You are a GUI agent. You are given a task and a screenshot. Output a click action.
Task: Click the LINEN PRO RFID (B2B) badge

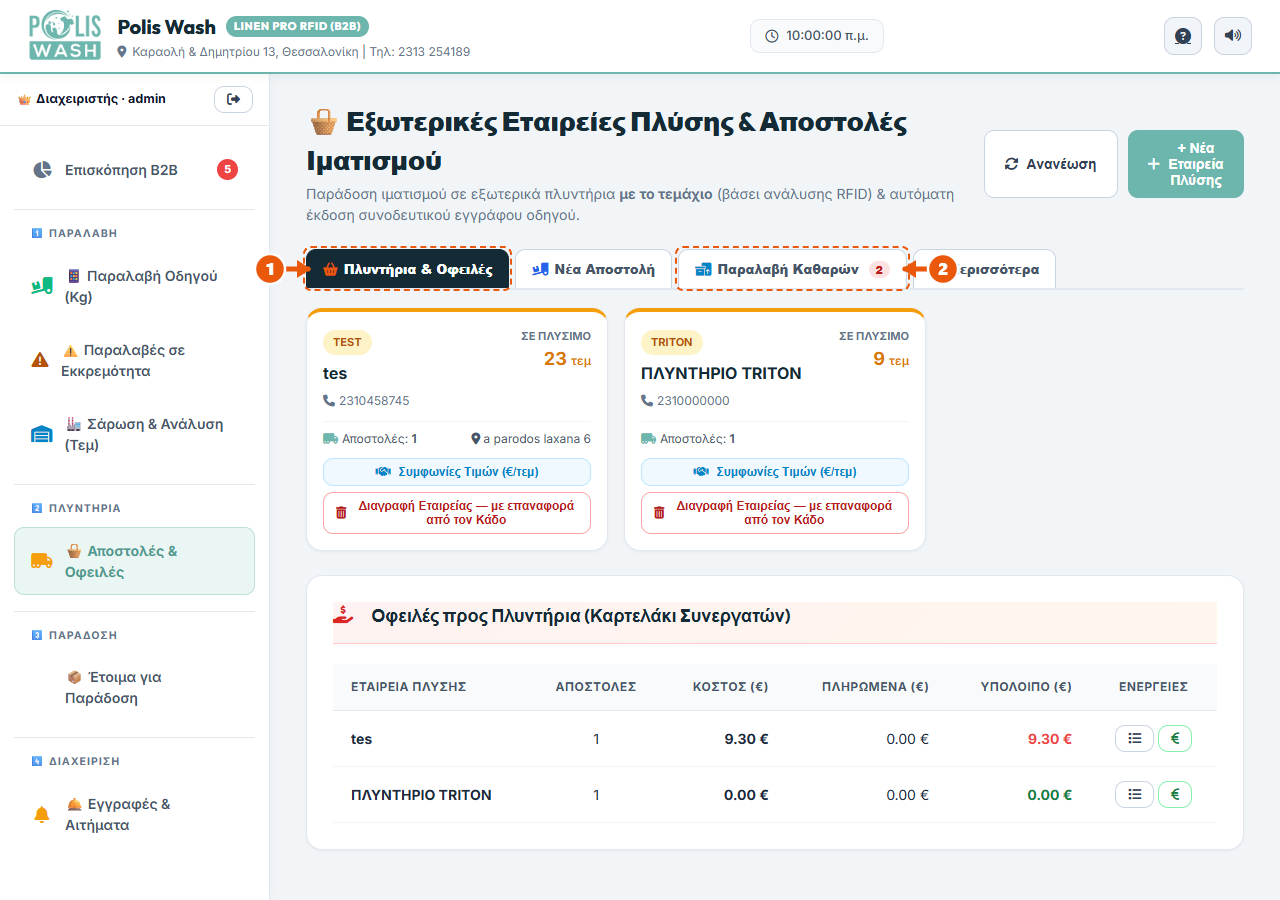[297, 26]
